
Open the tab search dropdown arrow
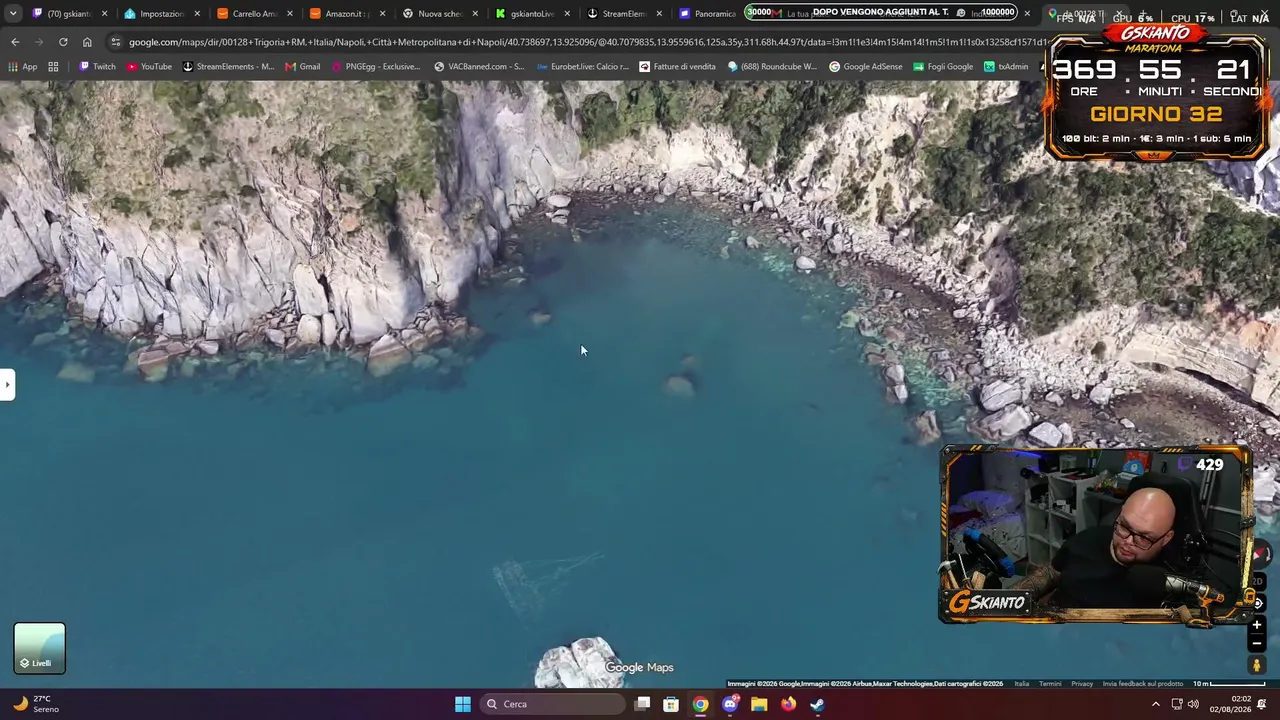13,14
